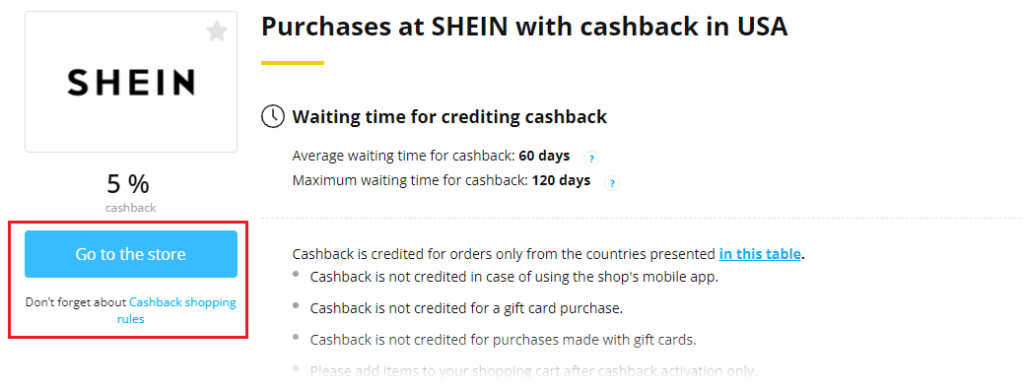Viewport: 1024px width, 390px height.
Task: Click the "Don't forget about" reminder text
Action: pyautogui.click(x=76, y=302)
